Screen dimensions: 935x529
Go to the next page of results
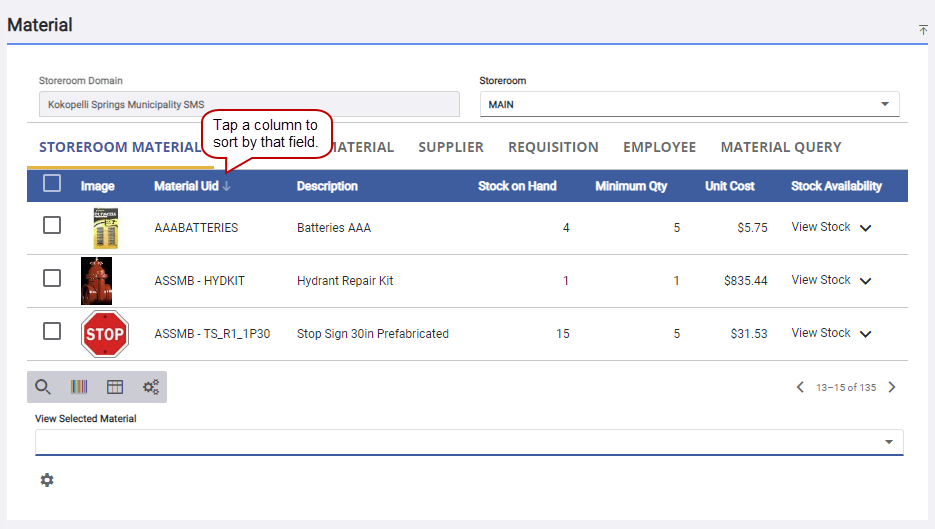[x=892, y=387]
